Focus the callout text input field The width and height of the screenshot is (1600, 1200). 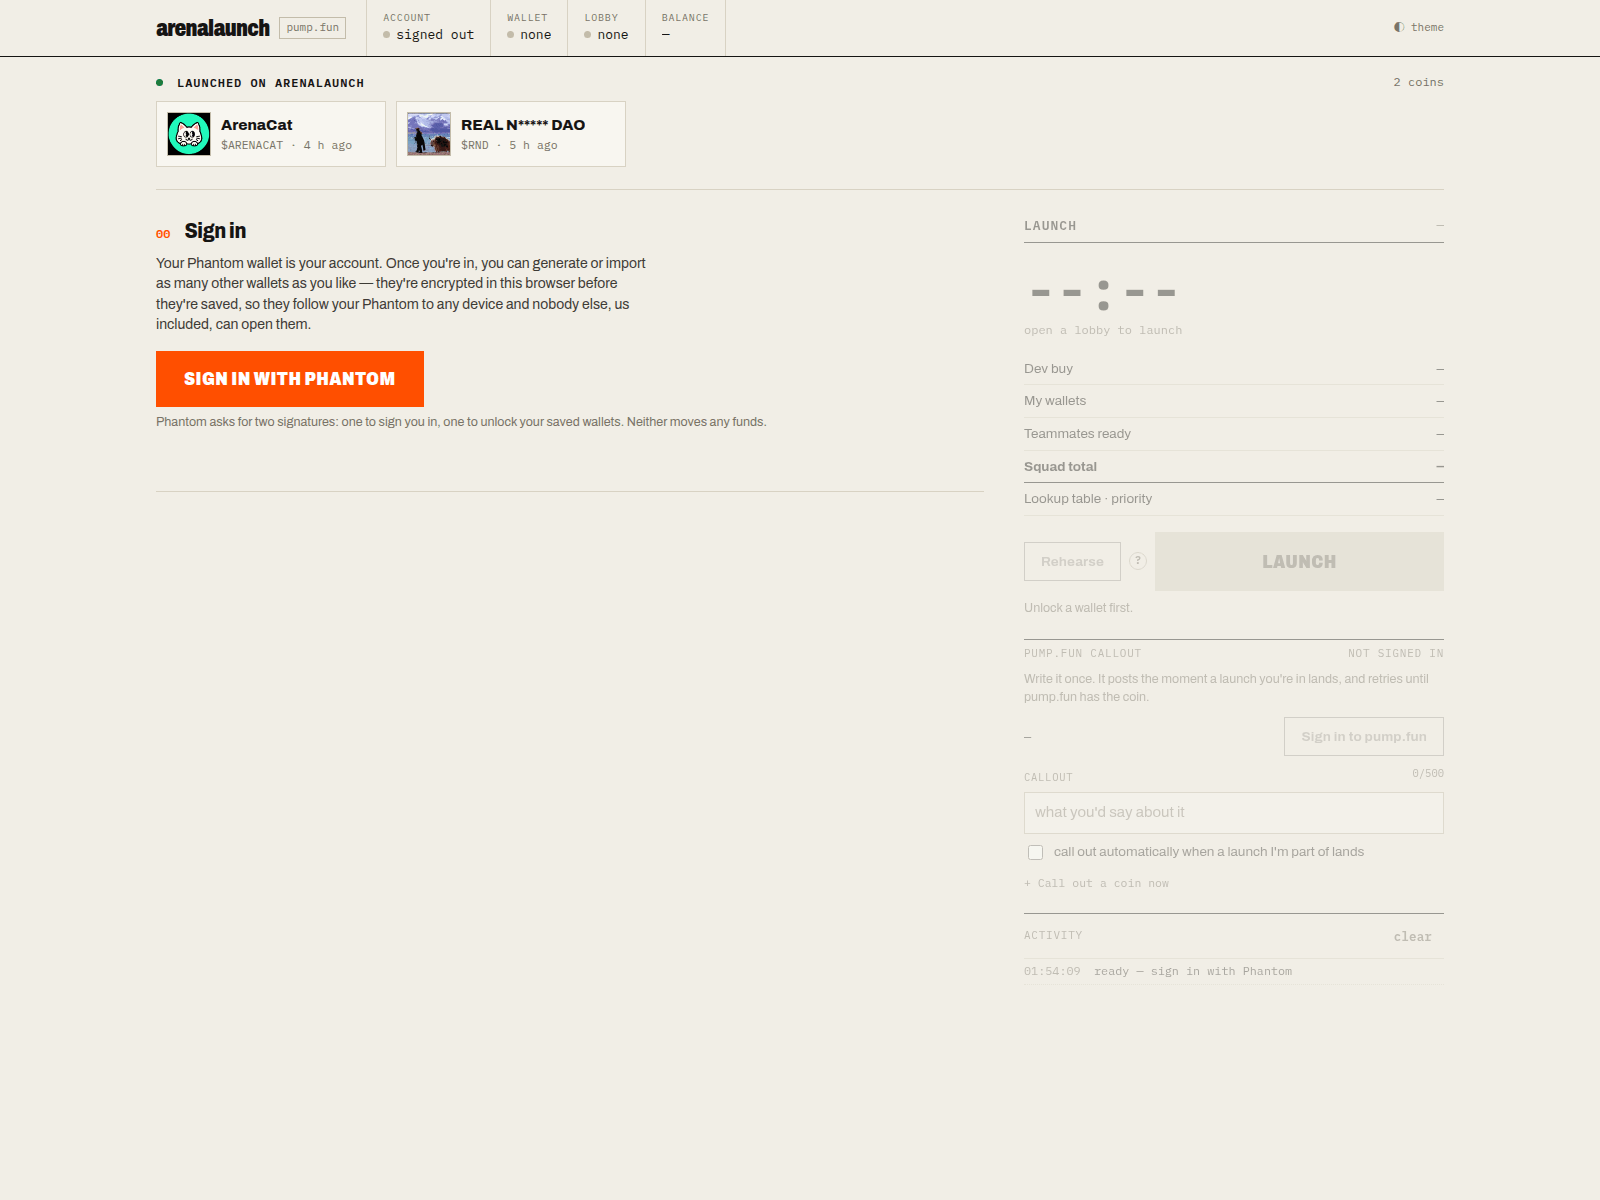pyautogui.click(x=1234, y=813)
